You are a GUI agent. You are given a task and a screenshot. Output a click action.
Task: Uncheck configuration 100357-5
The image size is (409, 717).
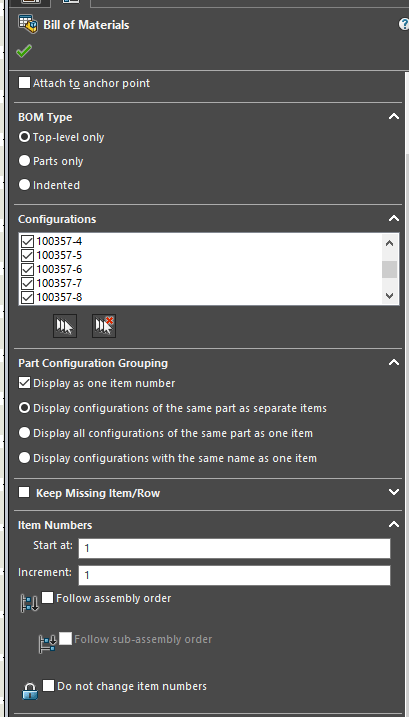tap(28, 255)
